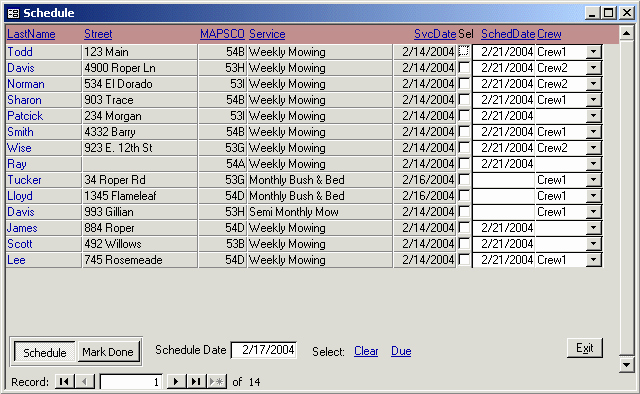Open Crew dropdown for 4900 Roper Ln
Viewport: 640px width, 394px height.
tap(593, 68)
